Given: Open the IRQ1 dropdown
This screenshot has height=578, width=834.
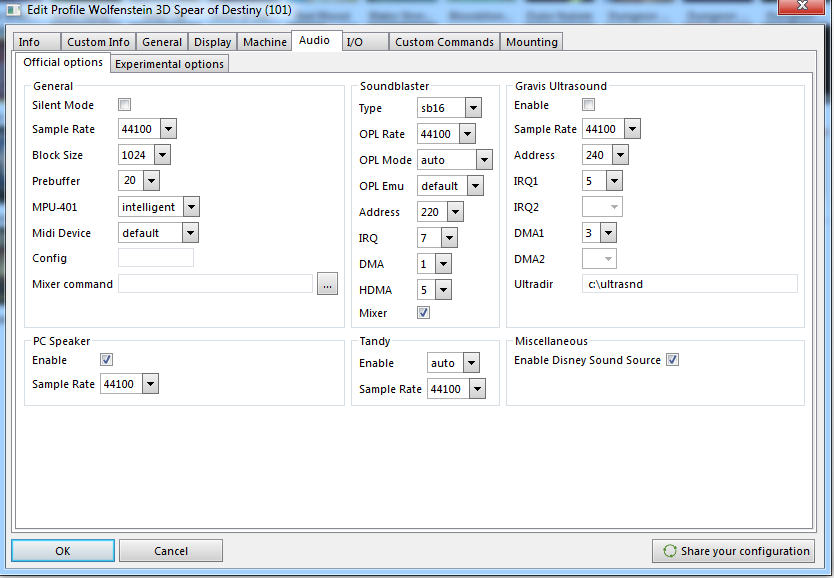Looking at the screenshot, I should [x=614, y=181].
